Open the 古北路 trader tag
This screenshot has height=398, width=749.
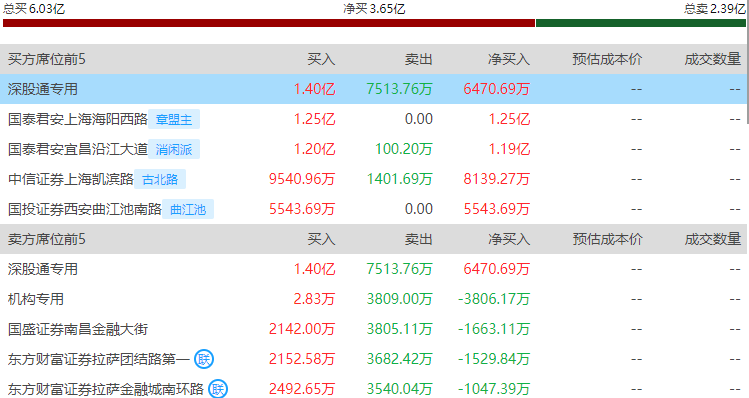(x=160, y=180)
